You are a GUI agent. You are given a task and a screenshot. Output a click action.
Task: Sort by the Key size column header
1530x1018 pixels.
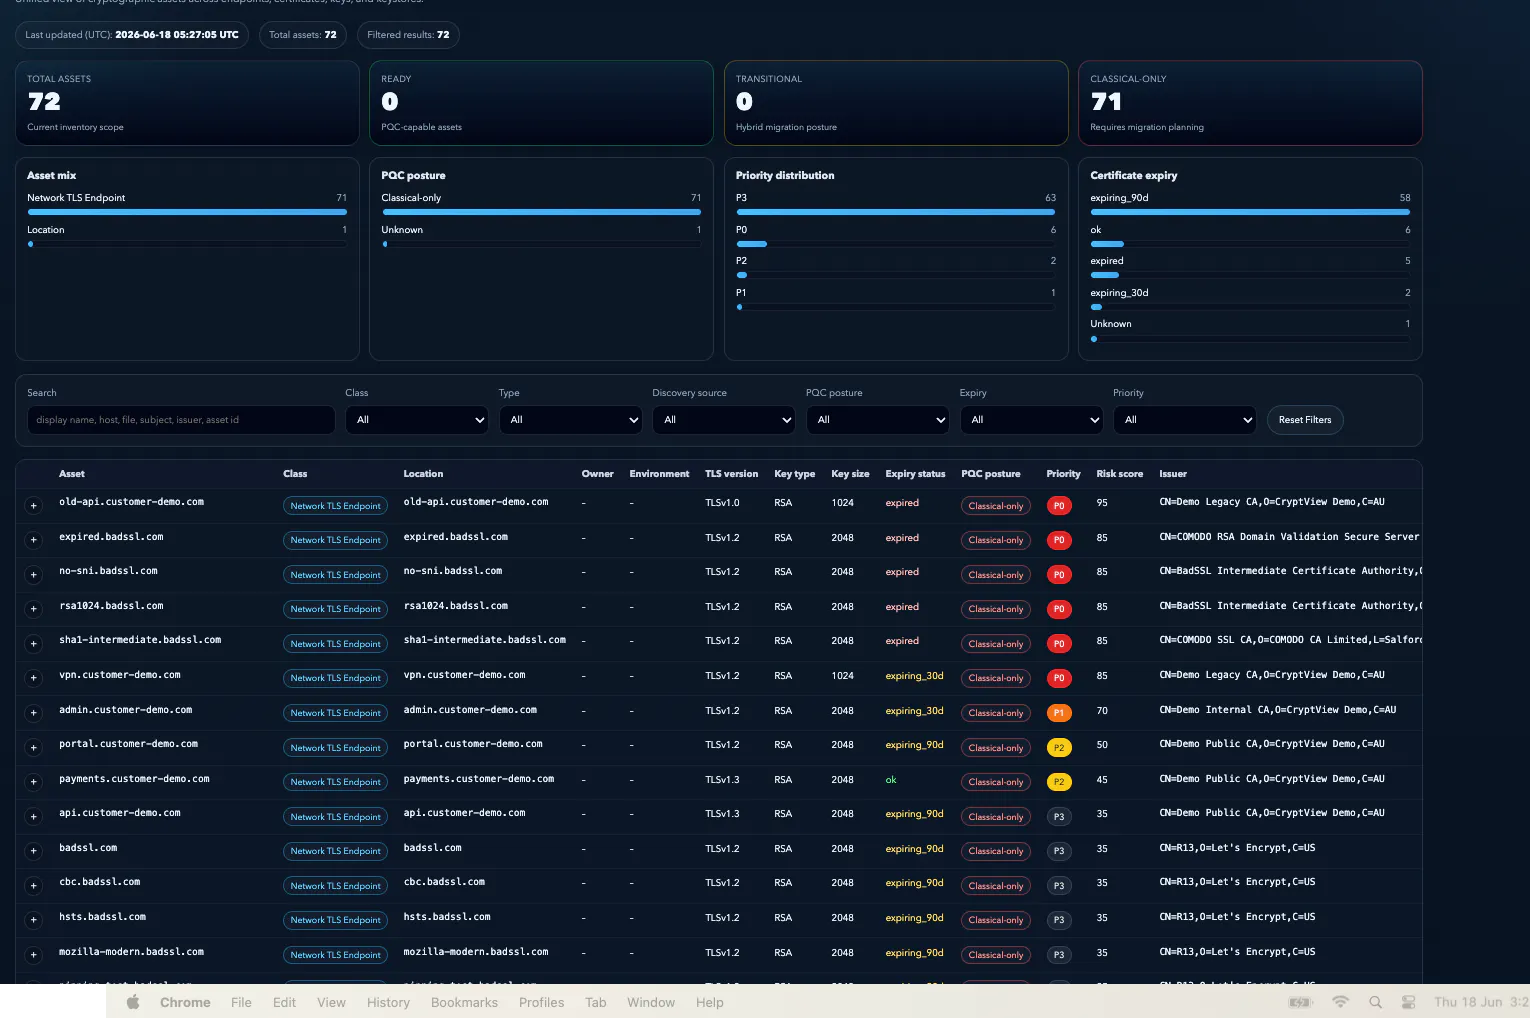(850, 474)
